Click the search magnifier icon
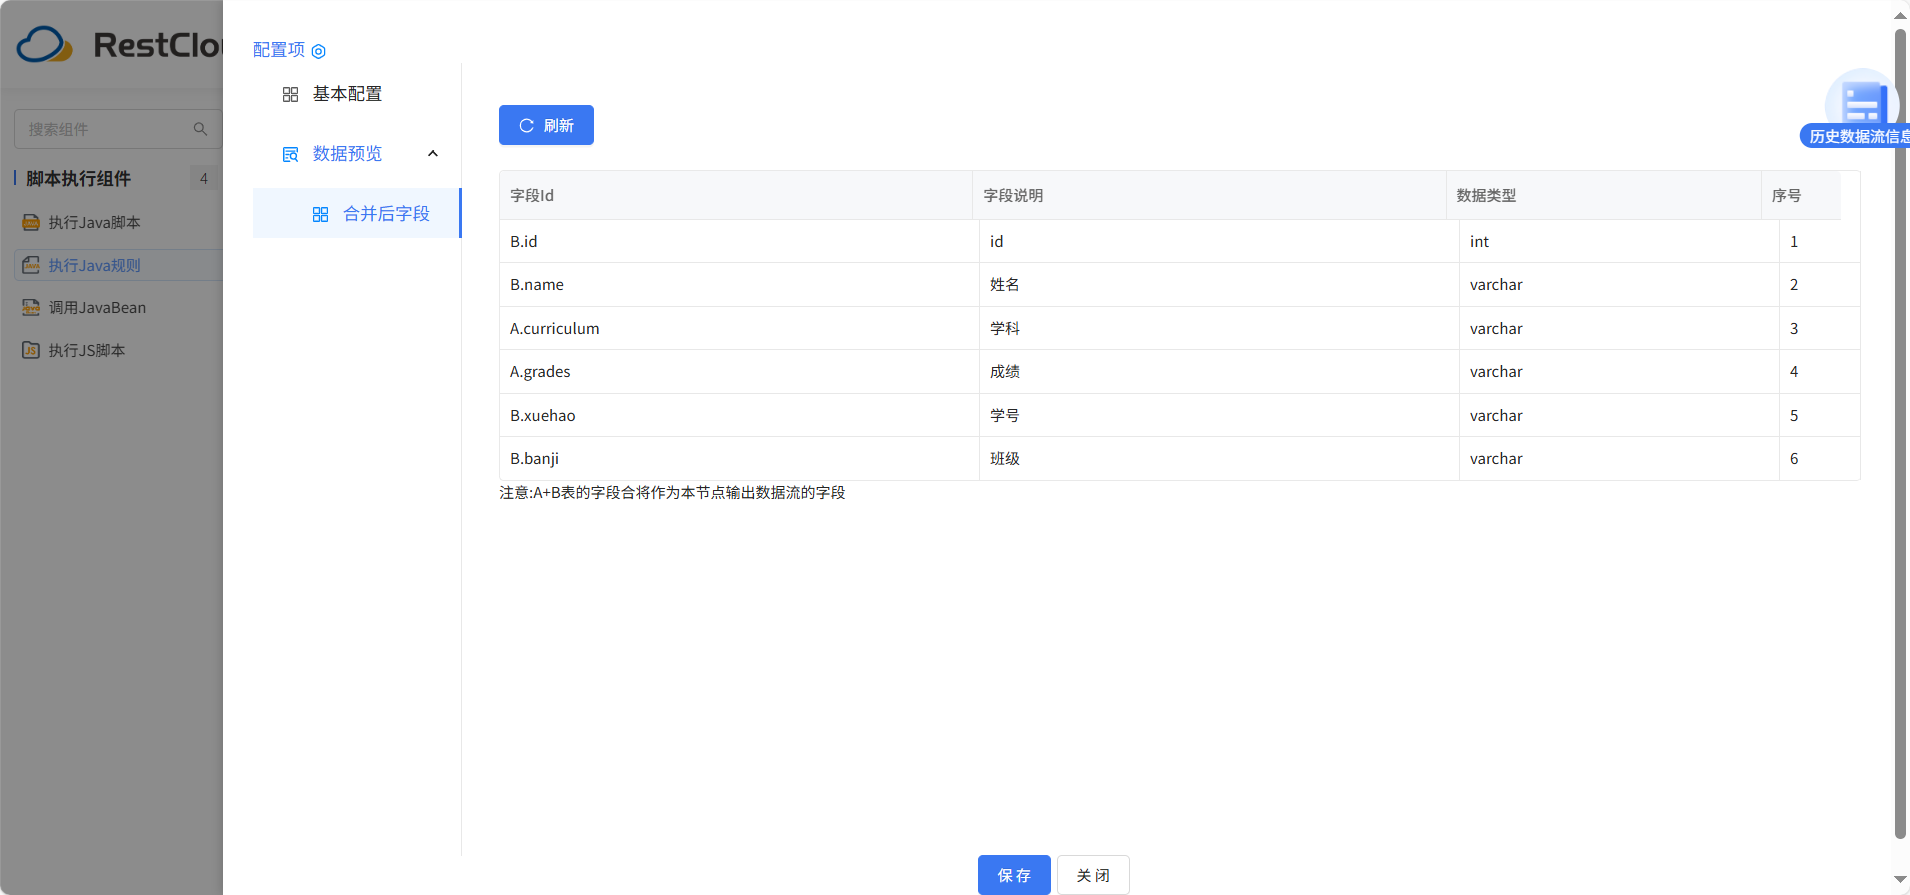This screenshot has height=895, width=1910. [200, 129]
